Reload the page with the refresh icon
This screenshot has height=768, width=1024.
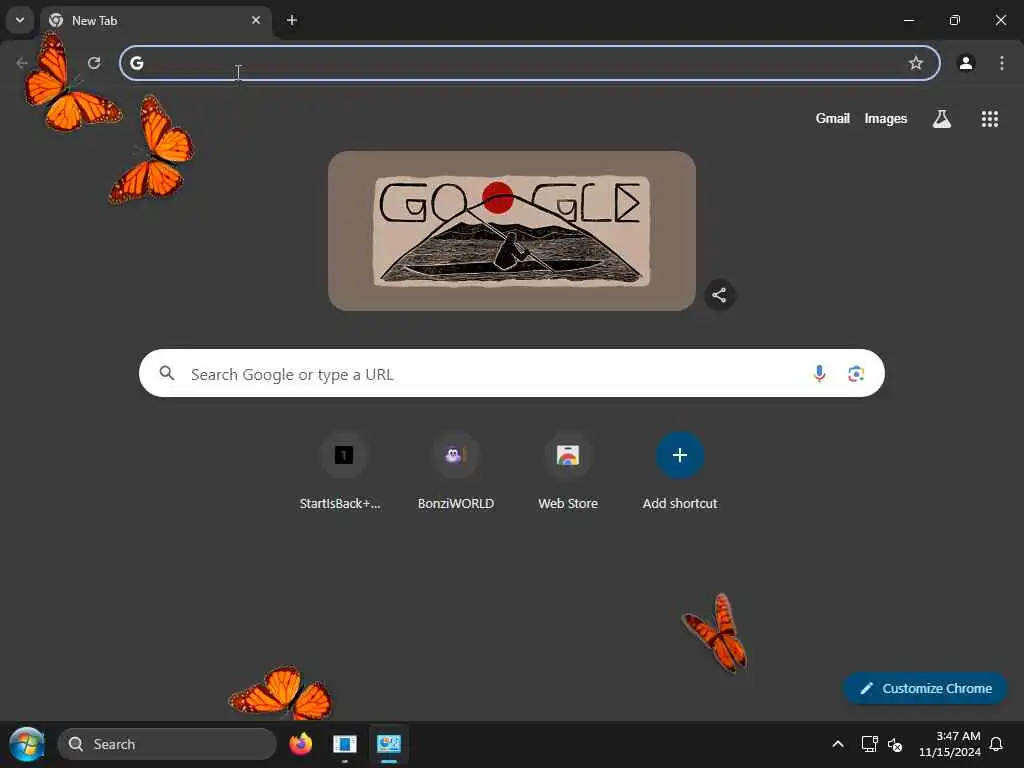pyautogui.click(x=94, y=63)
